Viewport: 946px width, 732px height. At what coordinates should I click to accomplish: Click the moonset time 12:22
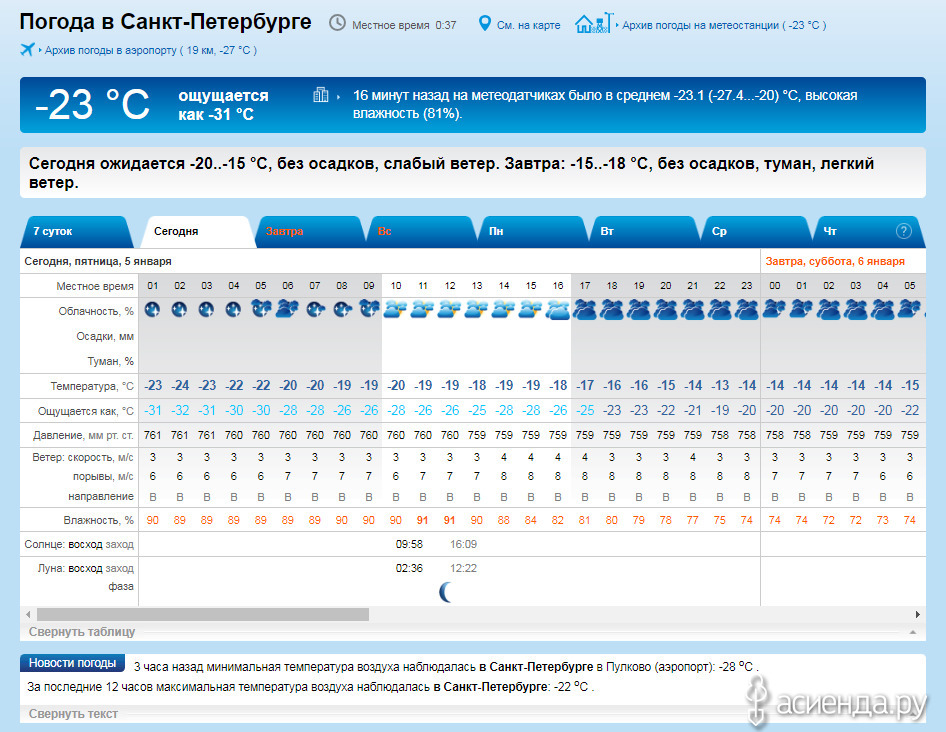(463, 568)
